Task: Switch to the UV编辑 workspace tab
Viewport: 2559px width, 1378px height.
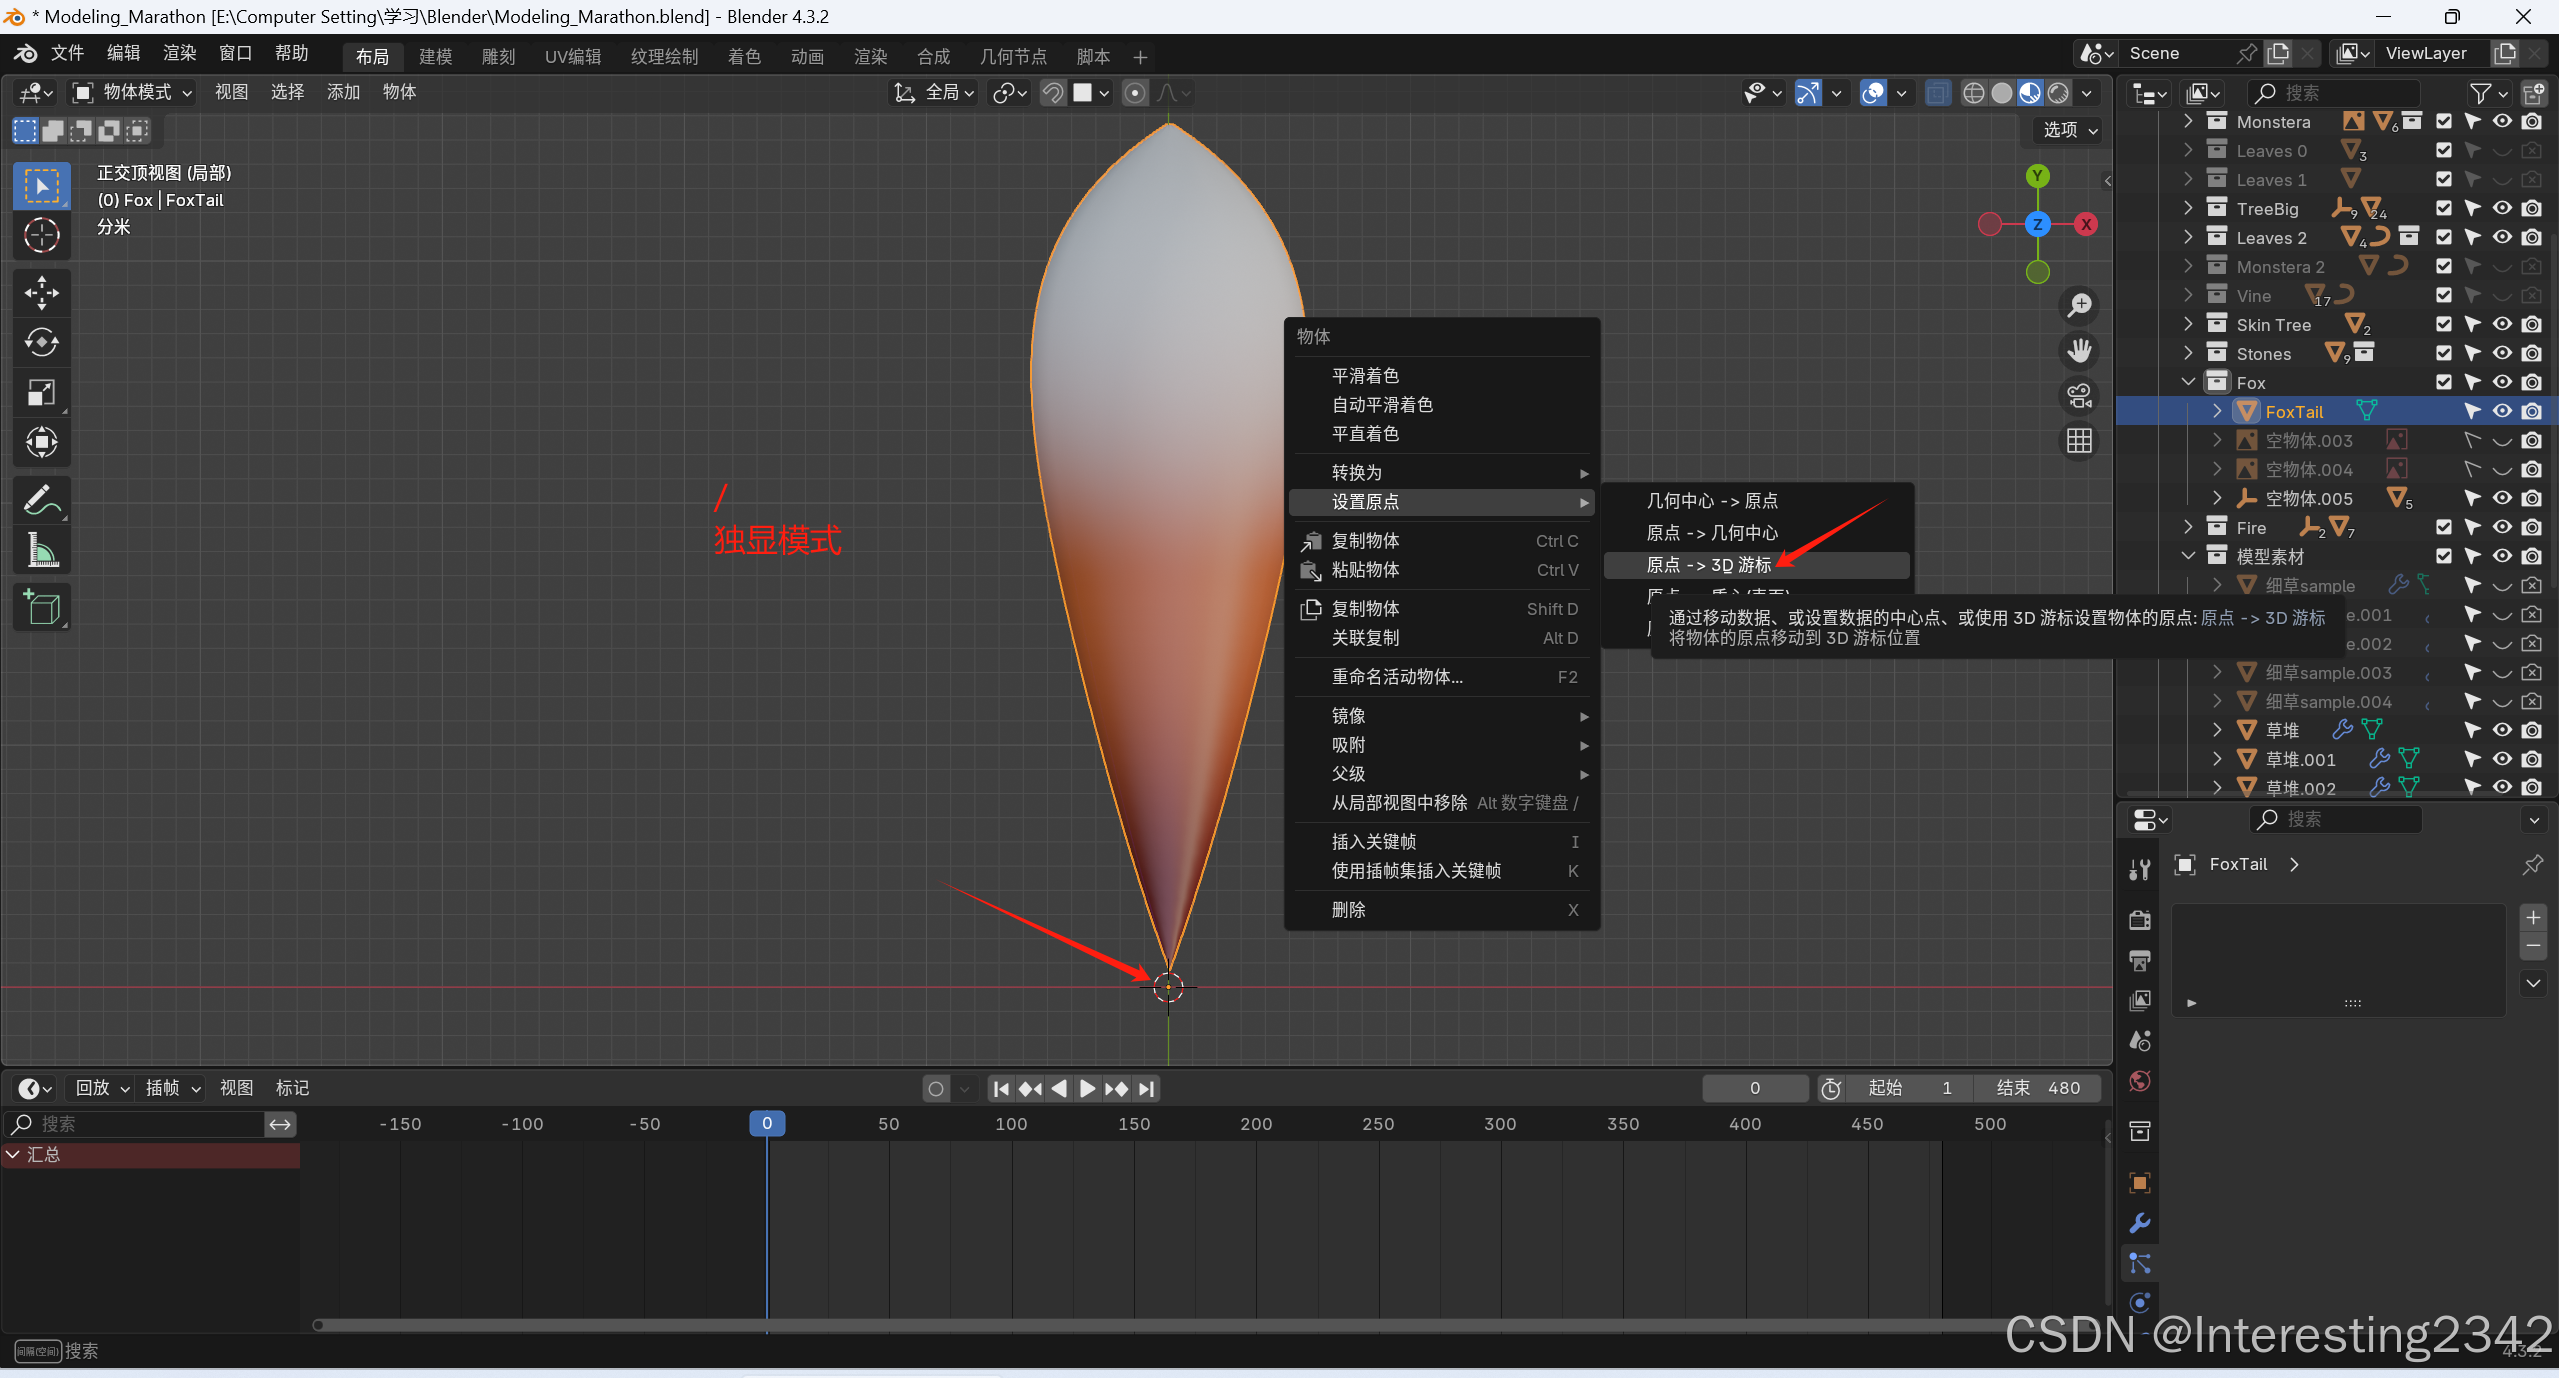Action: pyautogui.click(x=572, y=57)
